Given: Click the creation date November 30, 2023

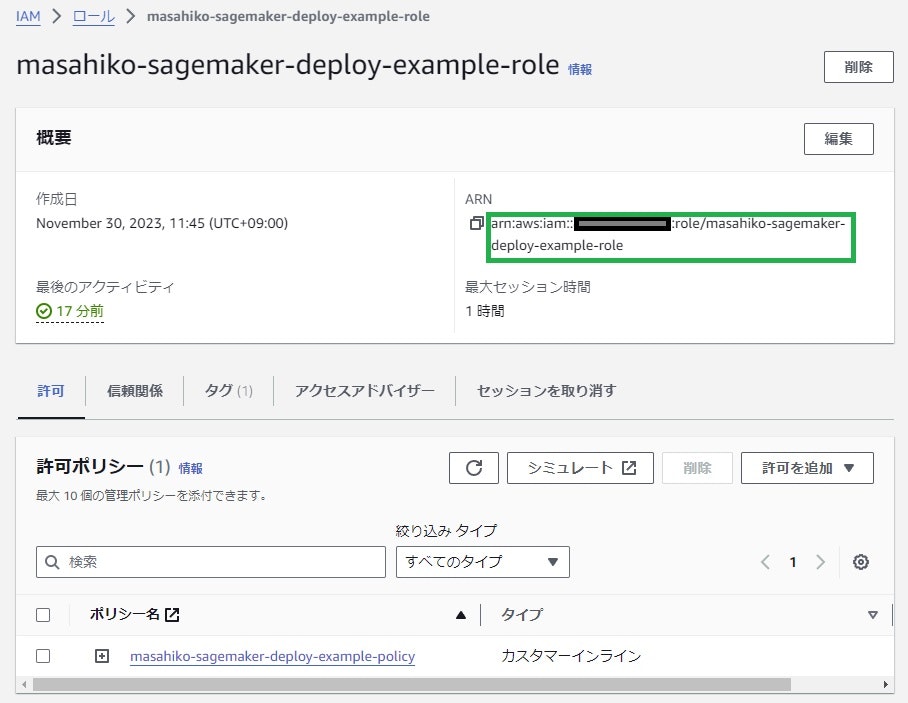Looking at the screenshot, I should click(162, 224).
